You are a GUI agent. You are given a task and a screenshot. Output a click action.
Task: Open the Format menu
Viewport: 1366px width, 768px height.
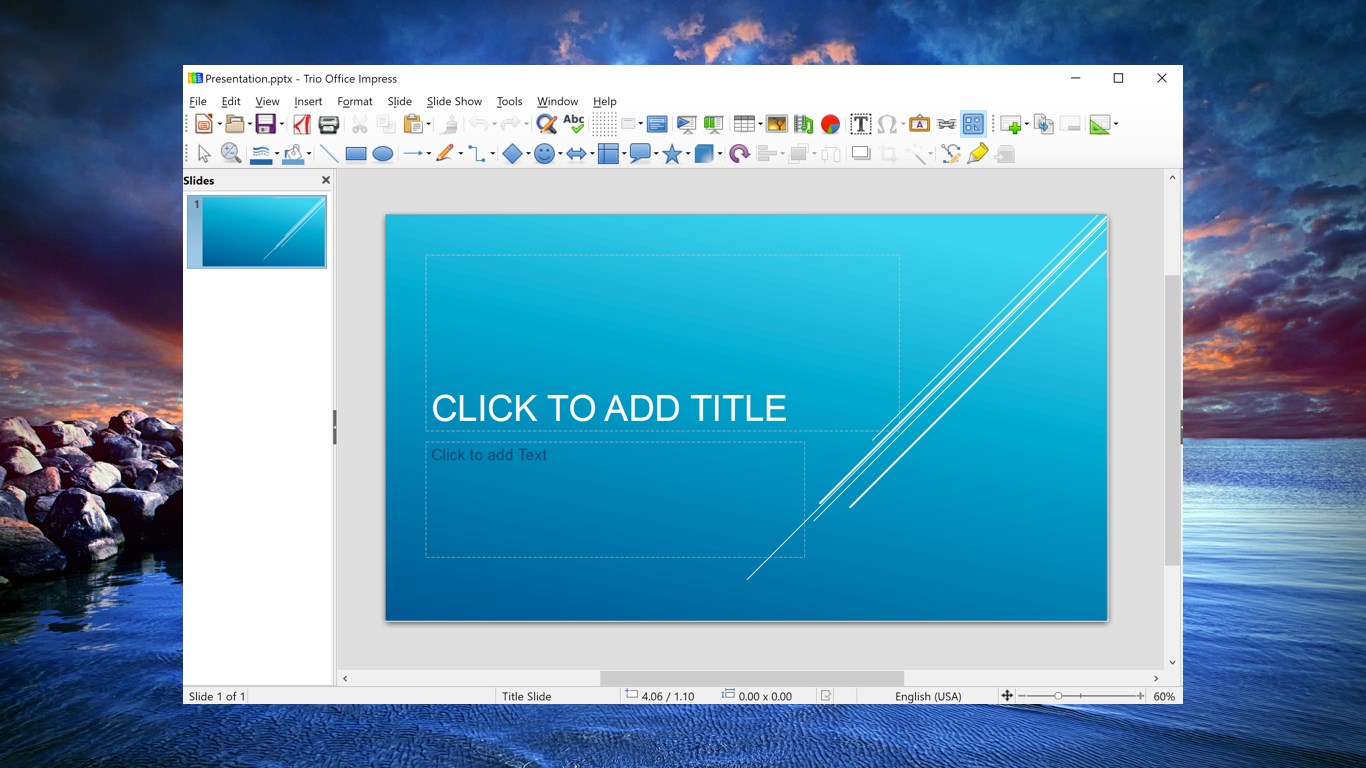pos(355,101)
